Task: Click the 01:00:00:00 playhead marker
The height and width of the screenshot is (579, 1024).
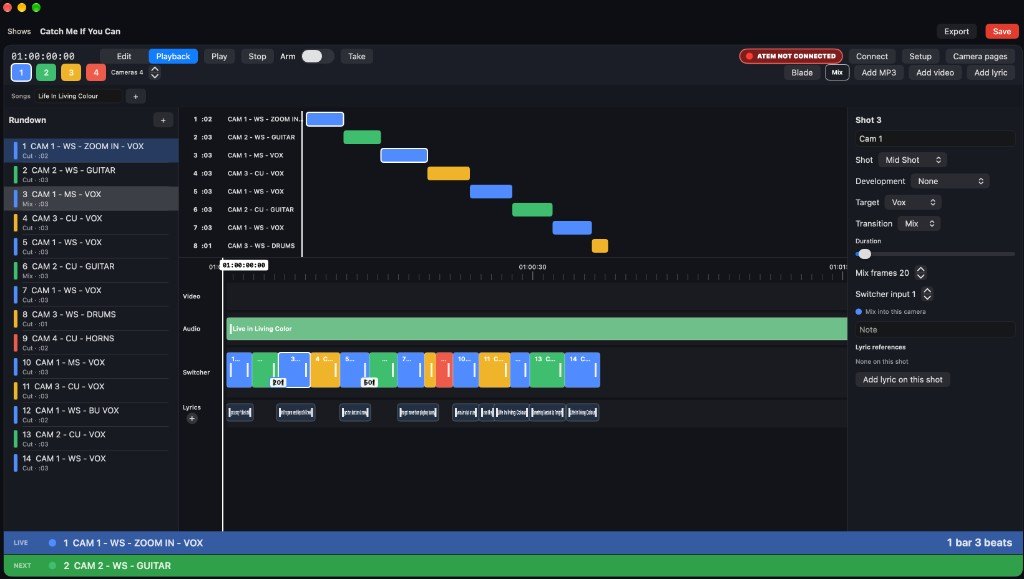Action: click(x=244, y=265)
